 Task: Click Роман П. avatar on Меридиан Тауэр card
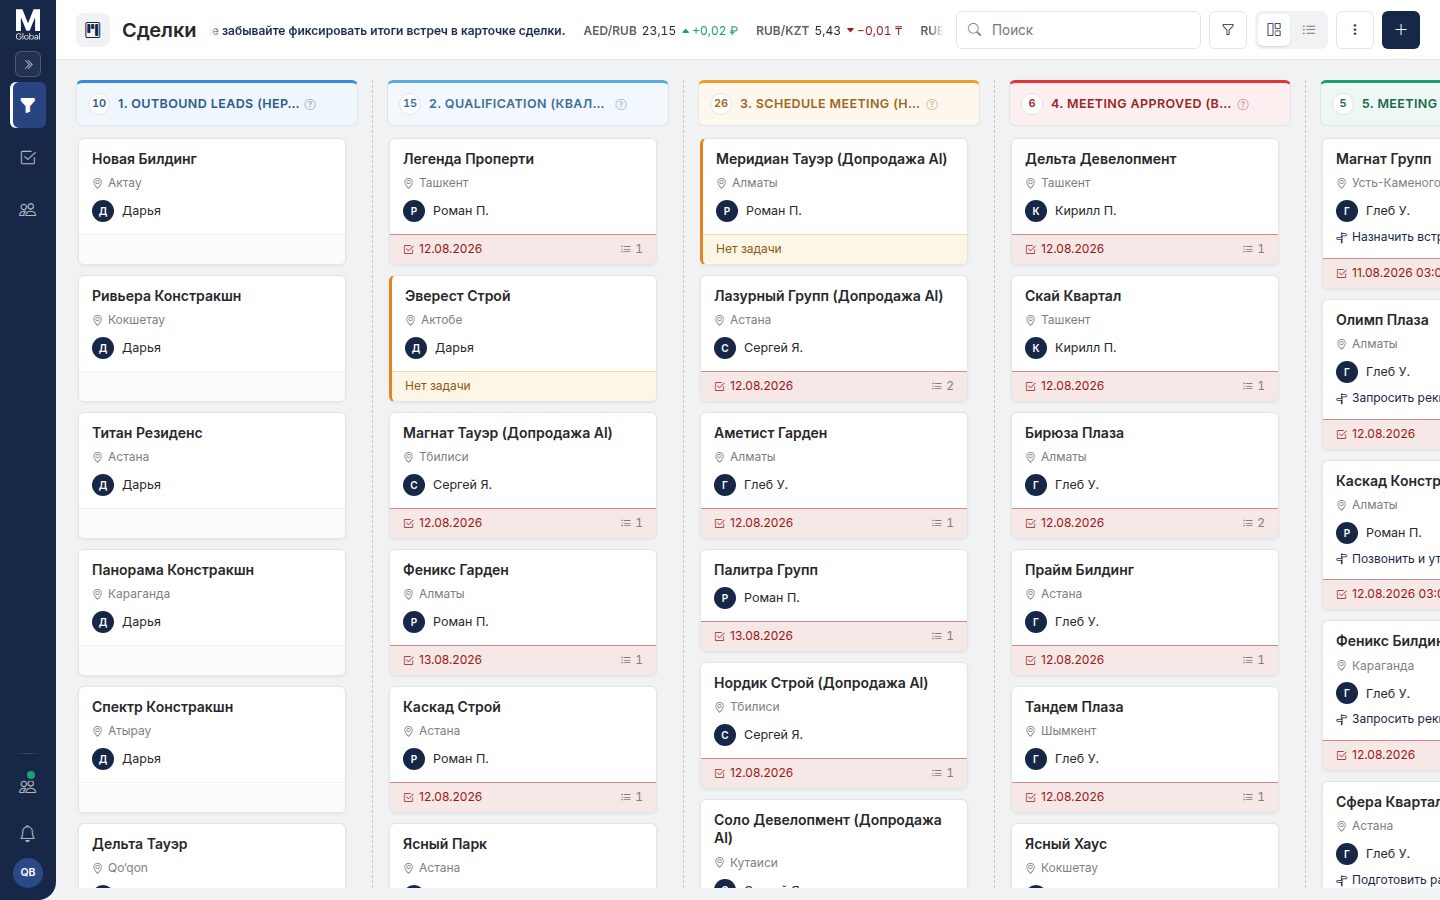[727, 211]
